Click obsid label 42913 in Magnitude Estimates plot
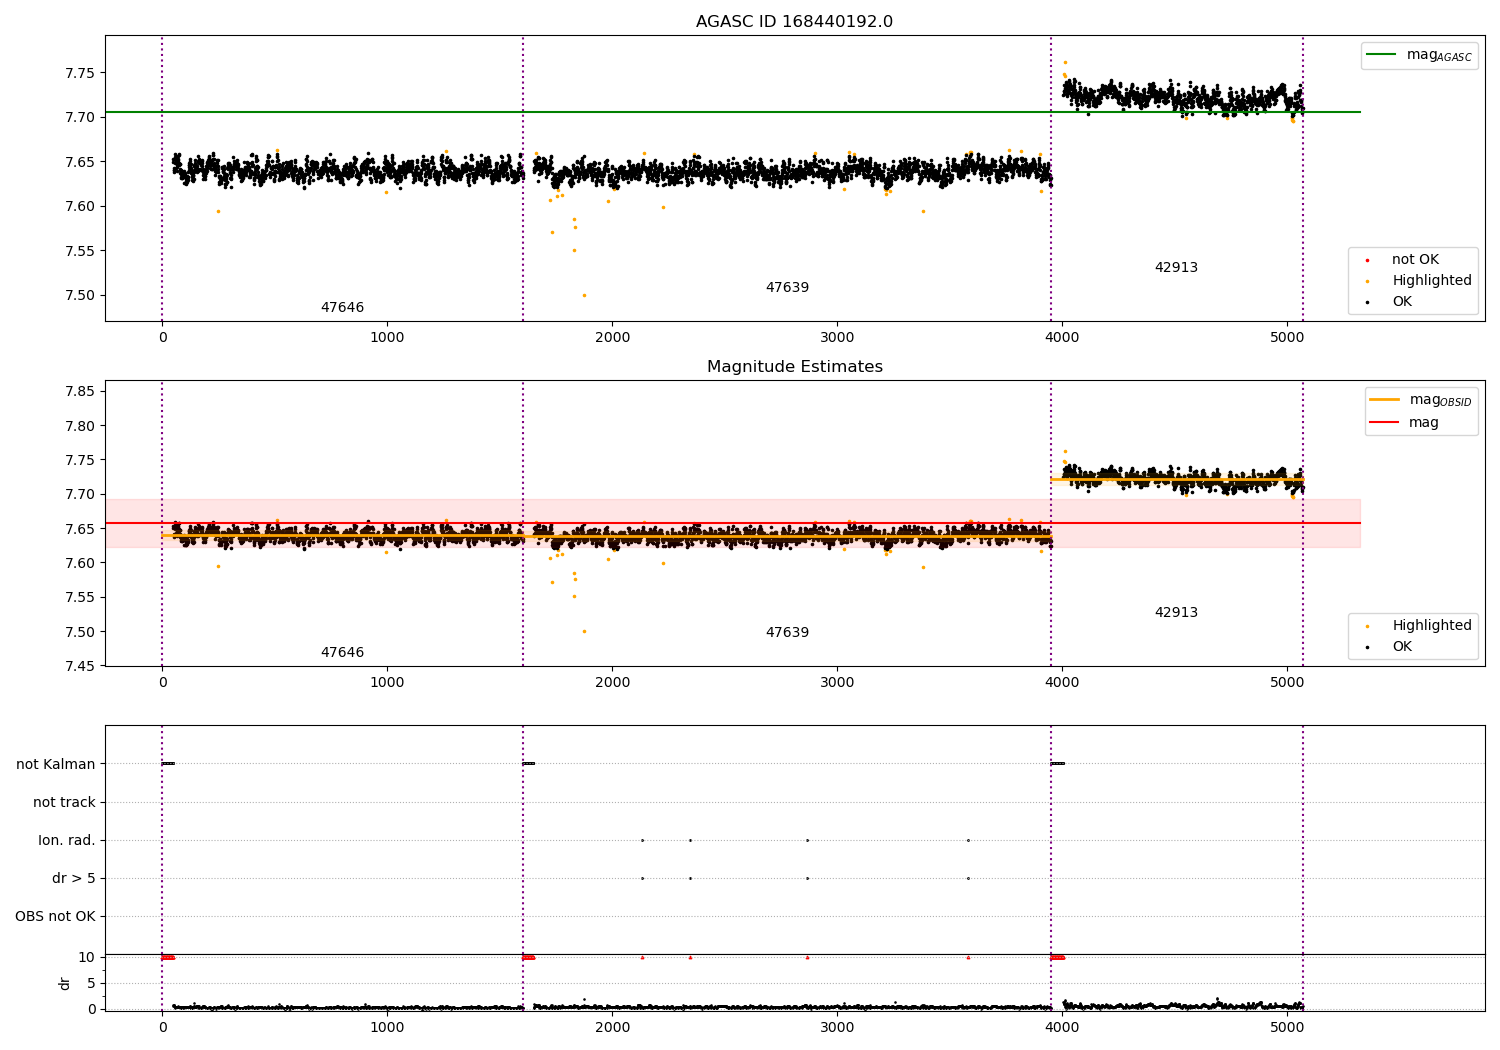This screenshot has height=1050, width=1500. 1176,613
